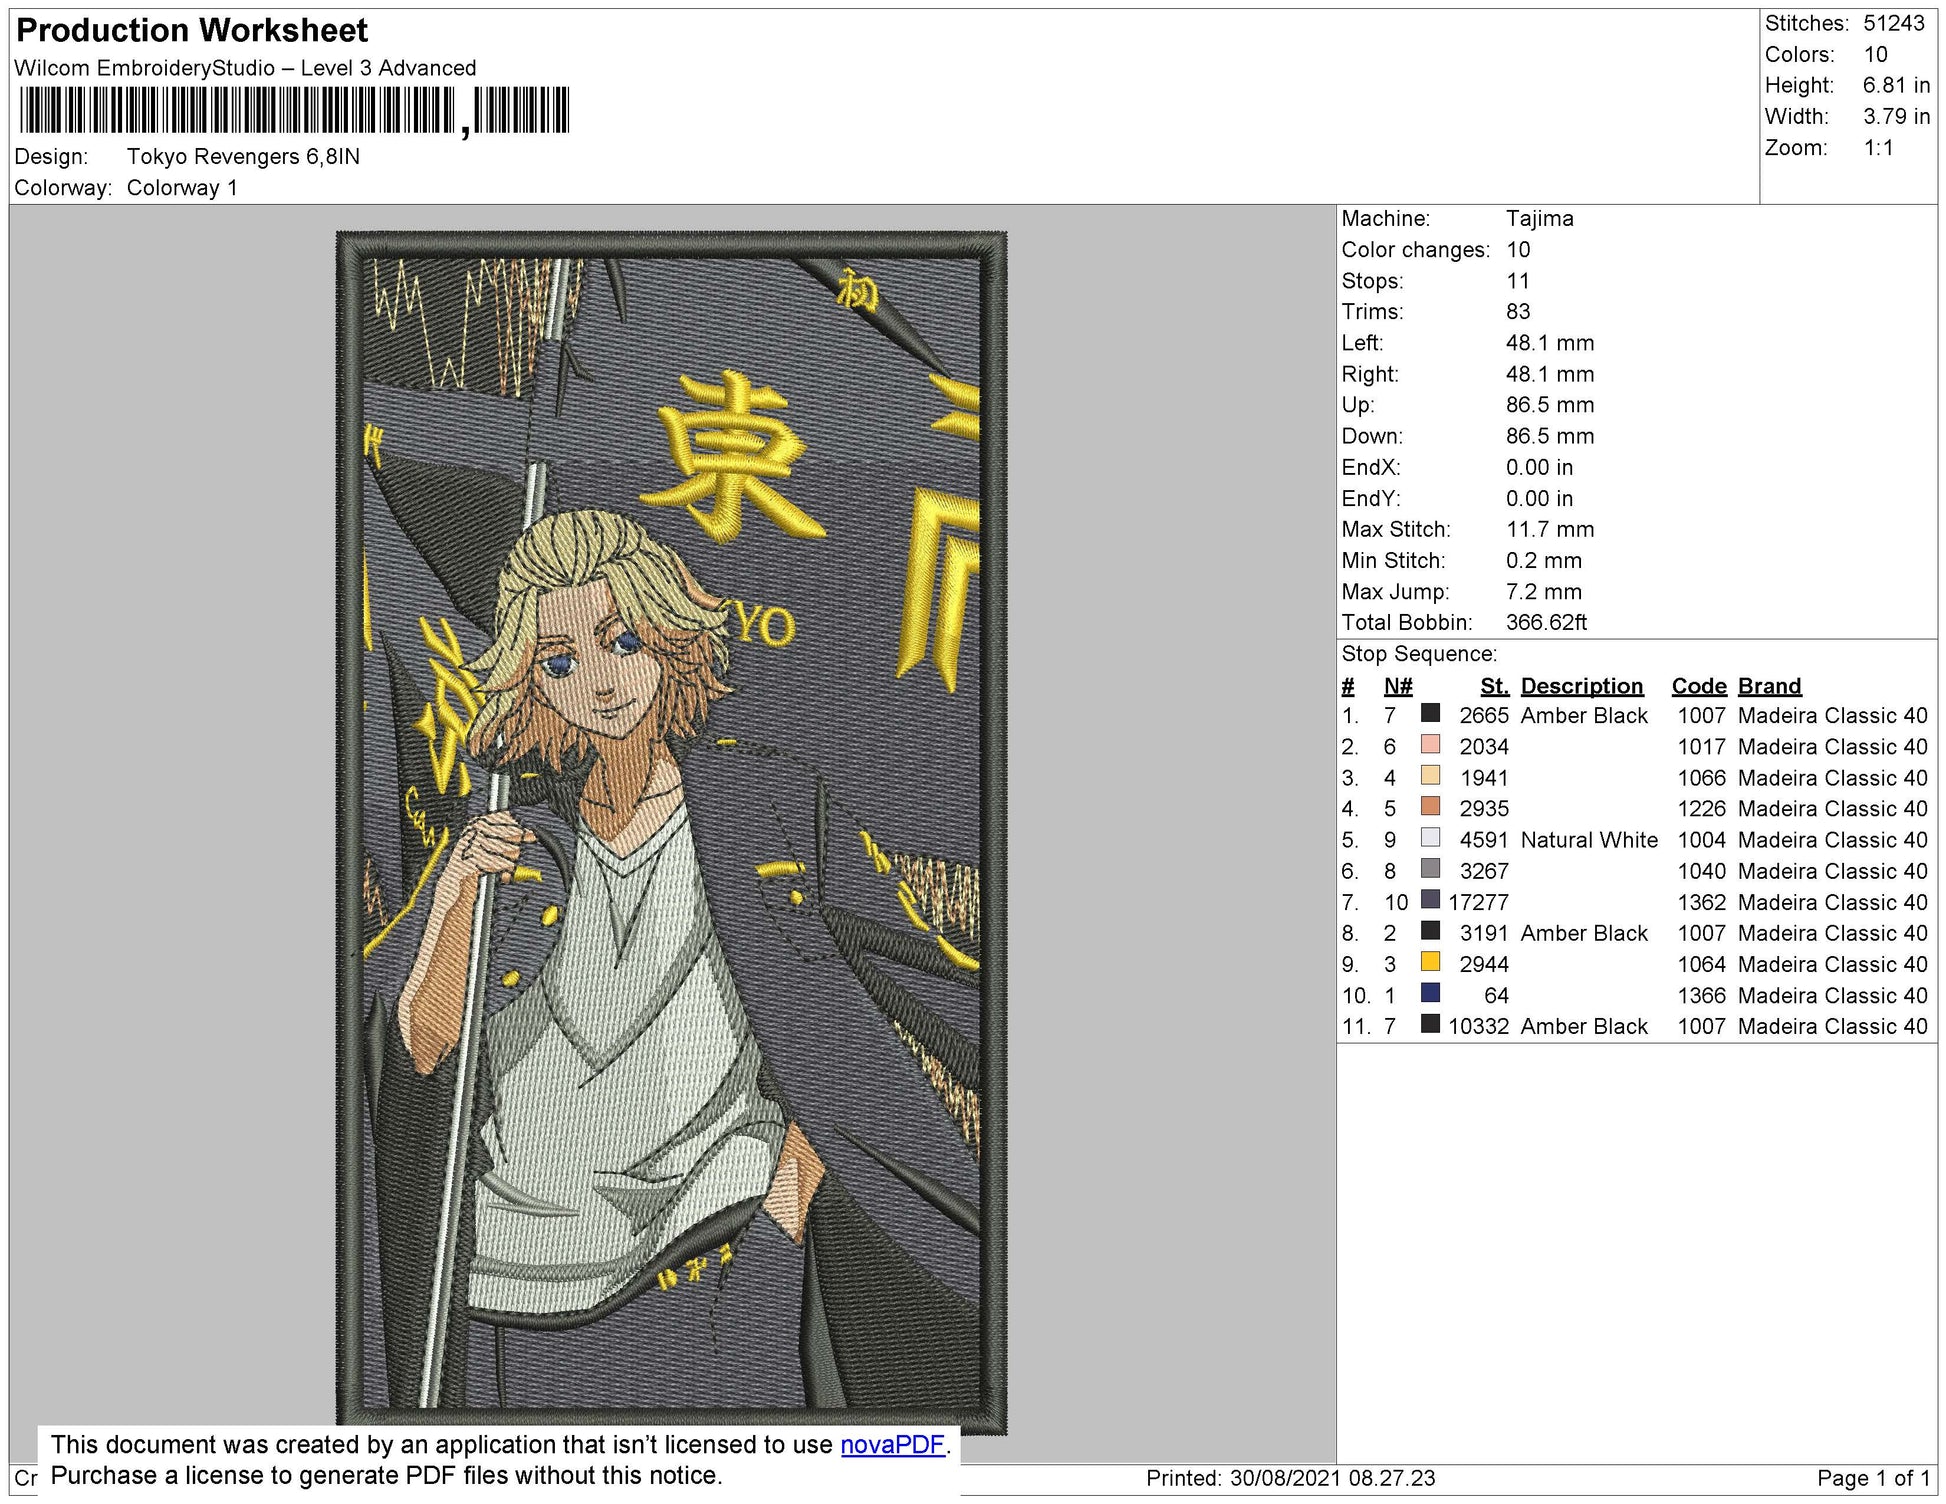Click the St. column header

pyautogui.click(x=1495, y=686)
